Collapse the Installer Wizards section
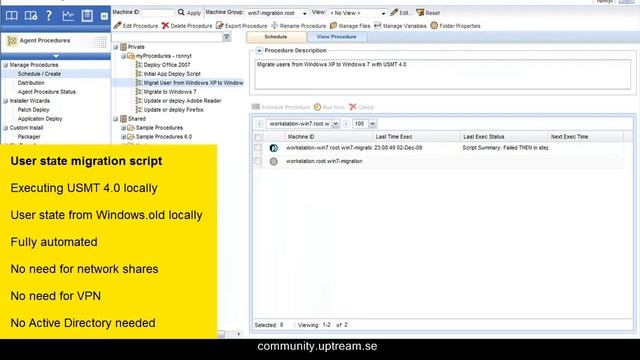Image resolution: width=640 pixels, height=360 pixels. click(5, 101)
